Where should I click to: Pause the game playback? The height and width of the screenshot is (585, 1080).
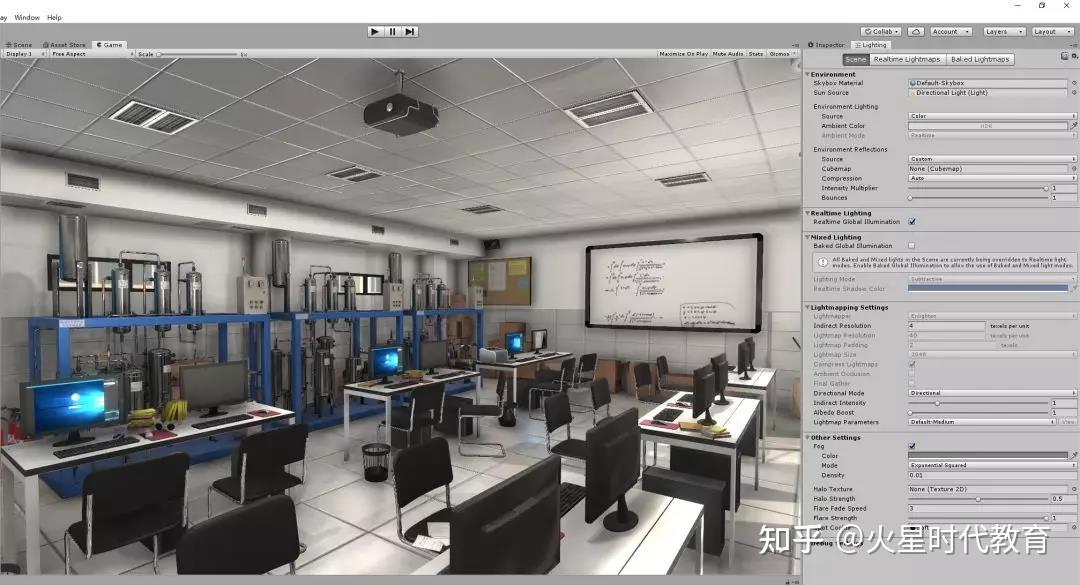click(392, 31)
